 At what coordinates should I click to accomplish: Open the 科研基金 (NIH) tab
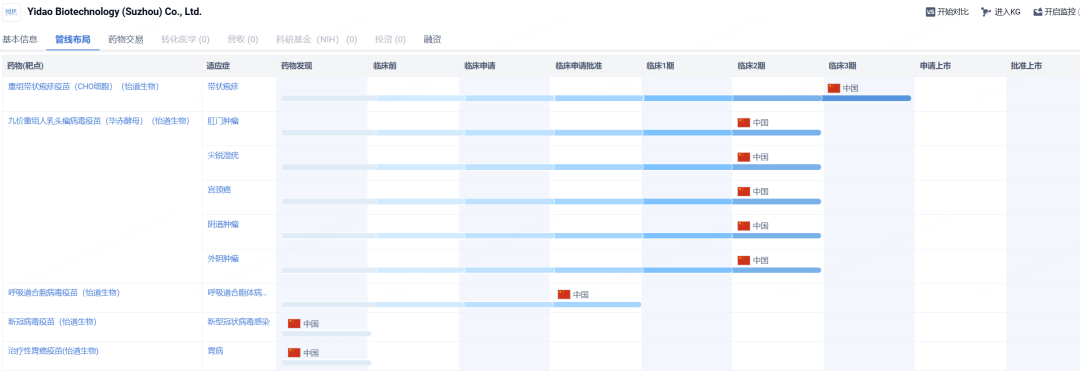[316, 39]
